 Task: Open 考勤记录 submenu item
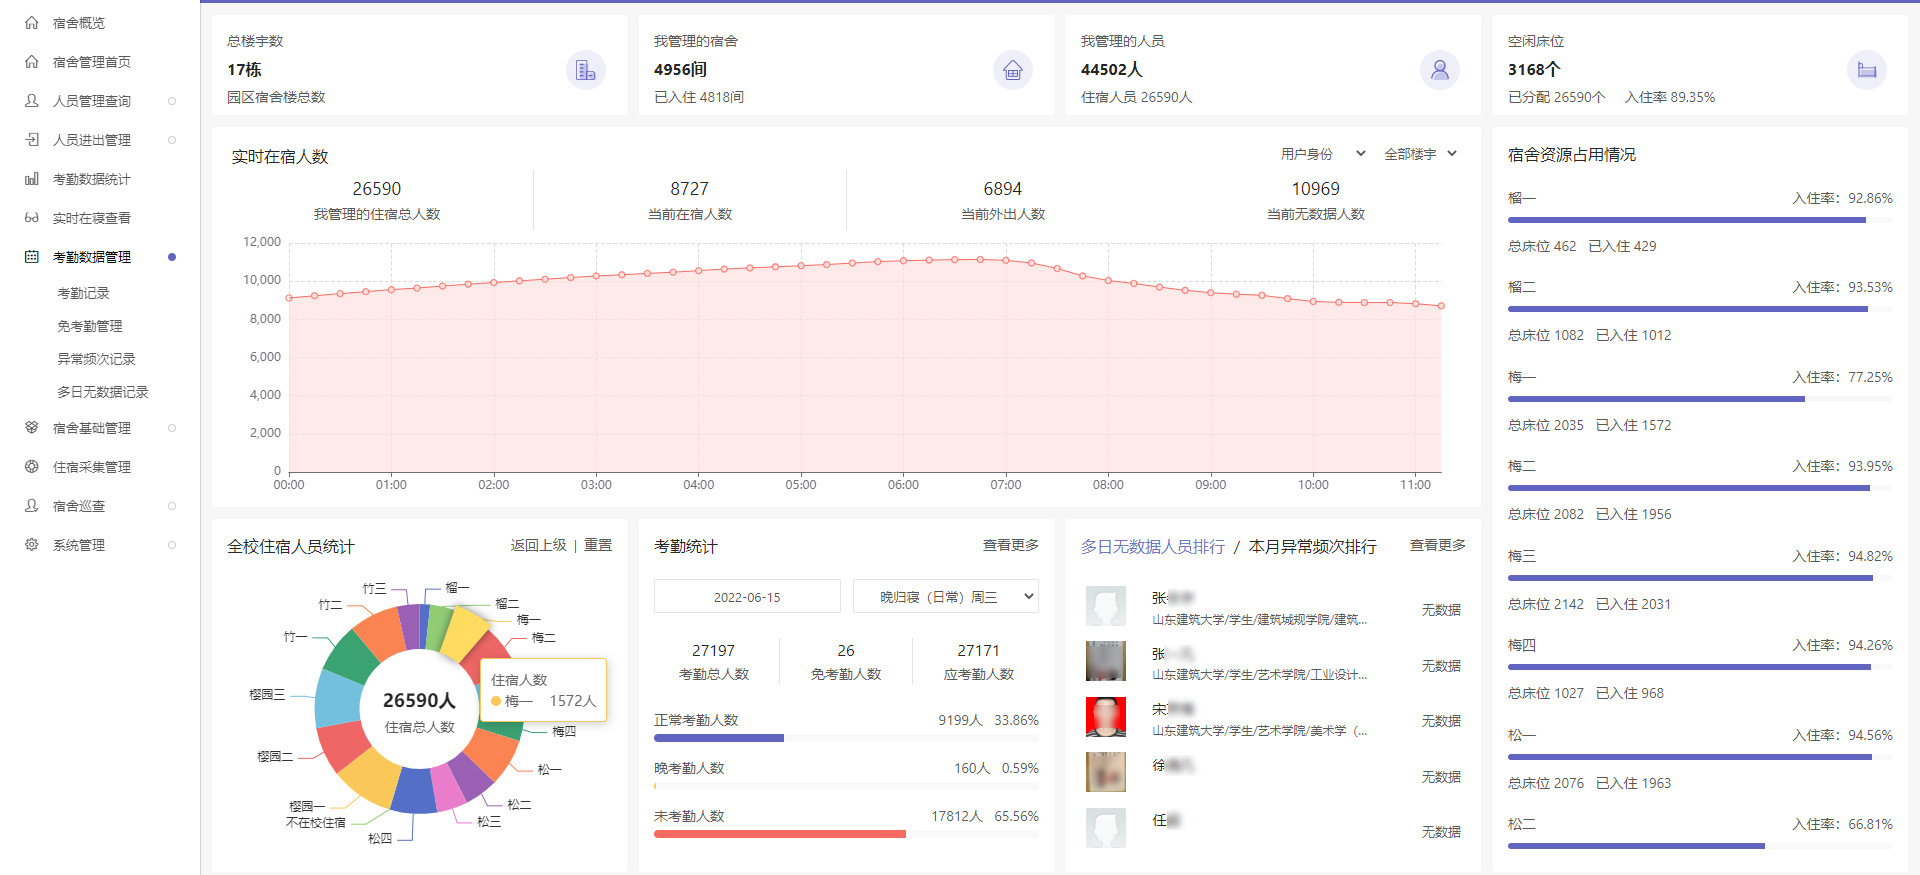pyautogui.click(x=84, y=293)
